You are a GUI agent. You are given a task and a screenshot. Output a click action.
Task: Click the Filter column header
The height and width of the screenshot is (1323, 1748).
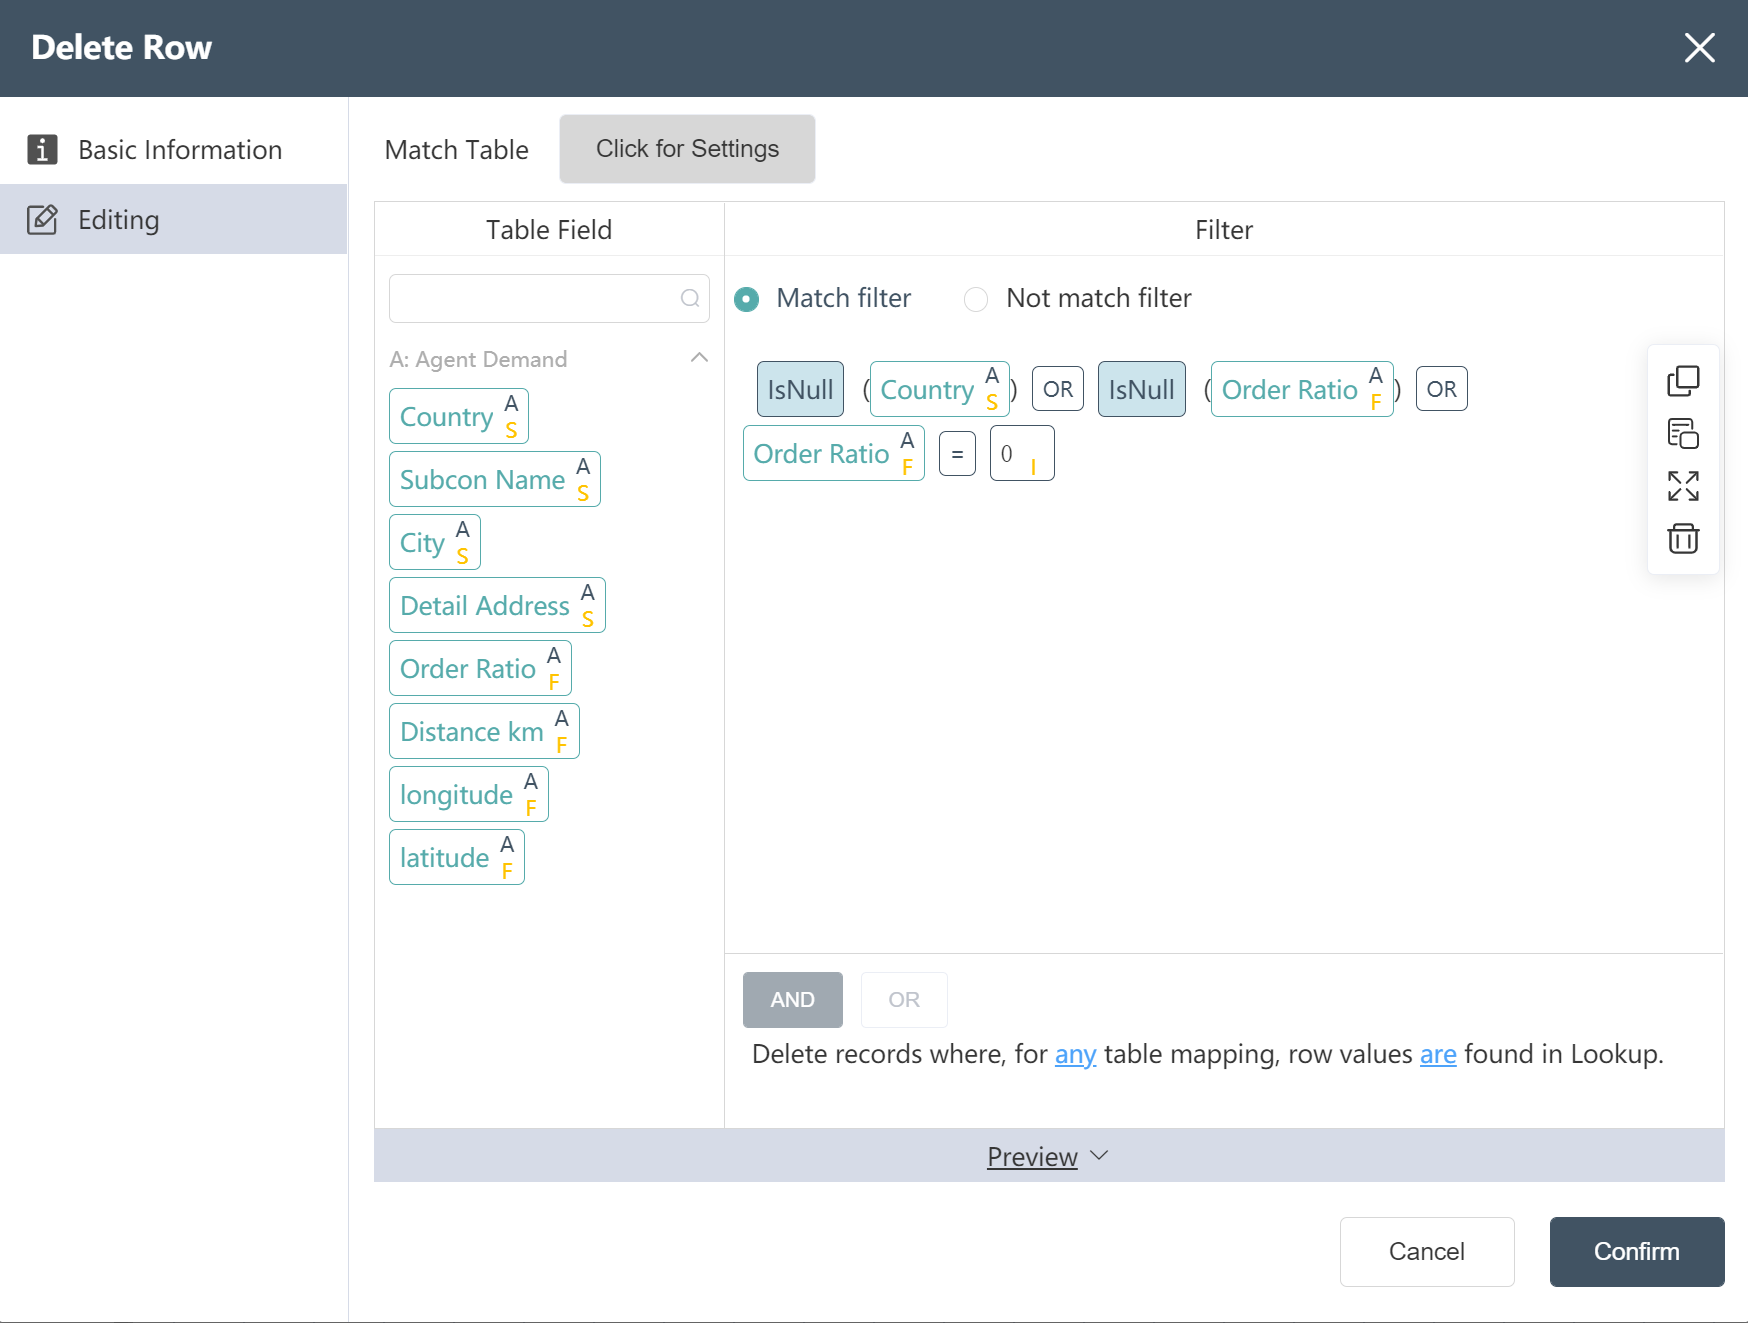pyautogui.click(x=1224, y=230)
